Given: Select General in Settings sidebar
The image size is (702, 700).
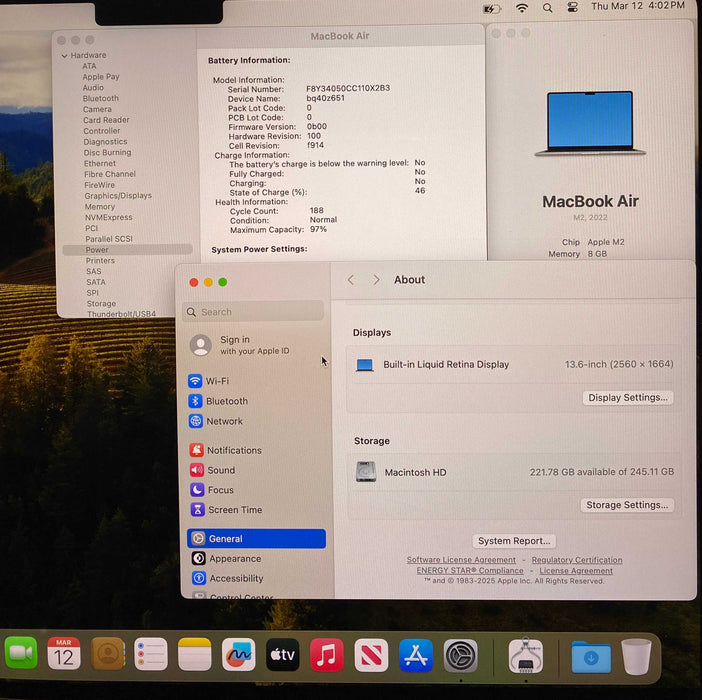Looking at the screenshot, I should (257, 538).
